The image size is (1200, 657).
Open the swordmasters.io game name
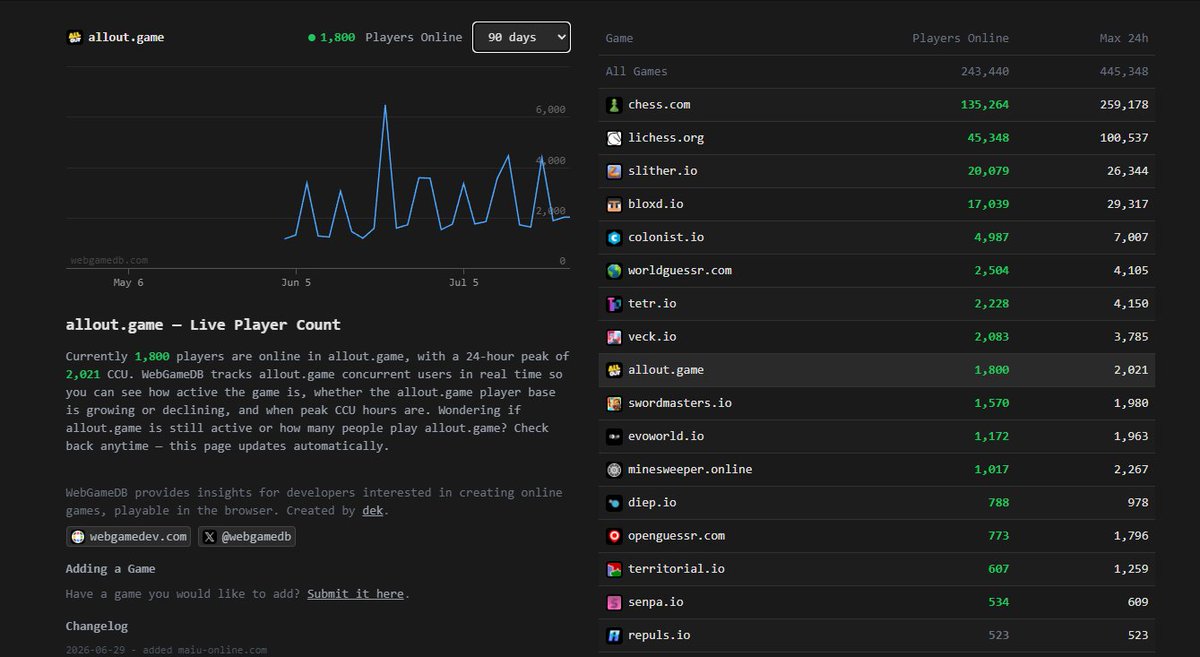tap(680, 403)
